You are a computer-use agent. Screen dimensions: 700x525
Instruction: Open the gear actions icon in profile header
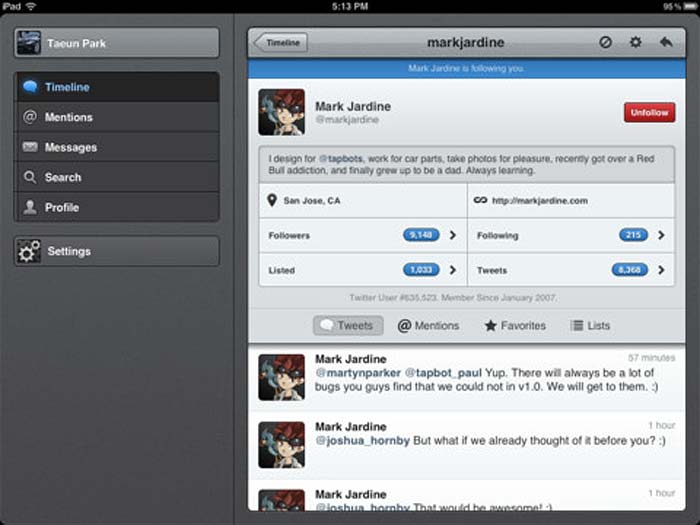click(635, 42)
